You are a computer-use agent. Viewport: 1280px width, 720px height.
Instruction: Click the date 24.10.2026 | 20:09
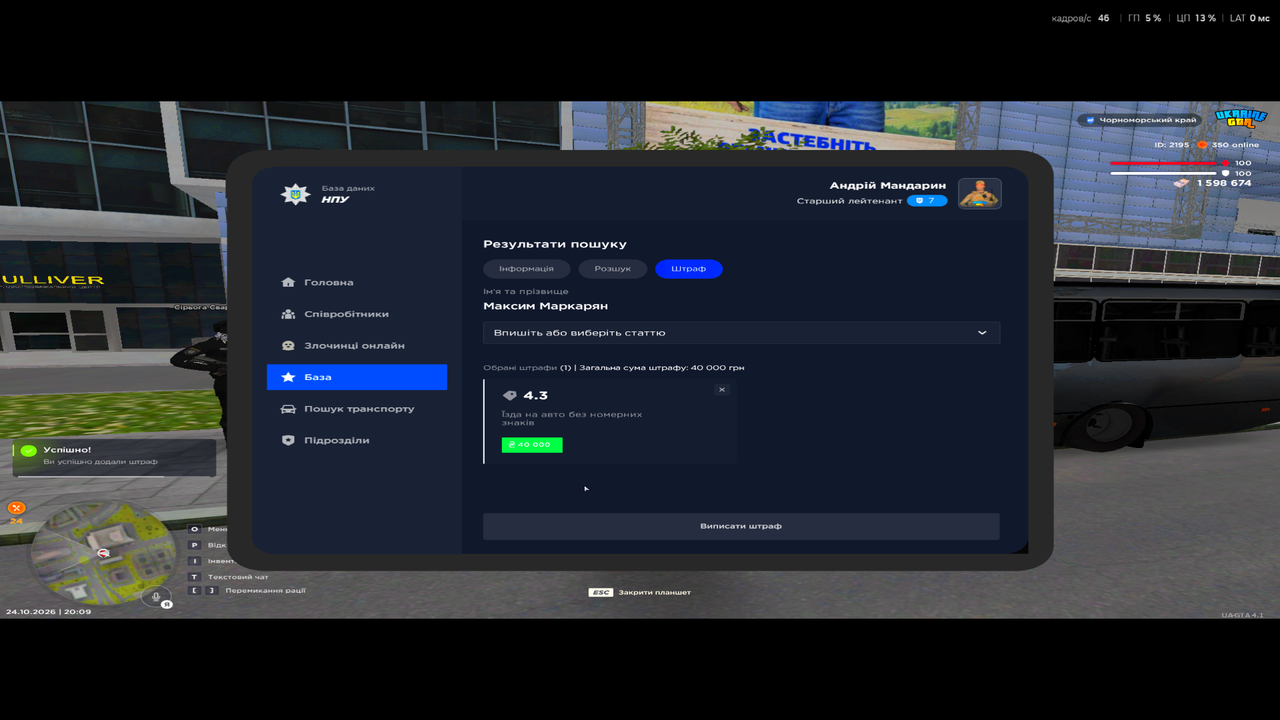pos(48,611)
